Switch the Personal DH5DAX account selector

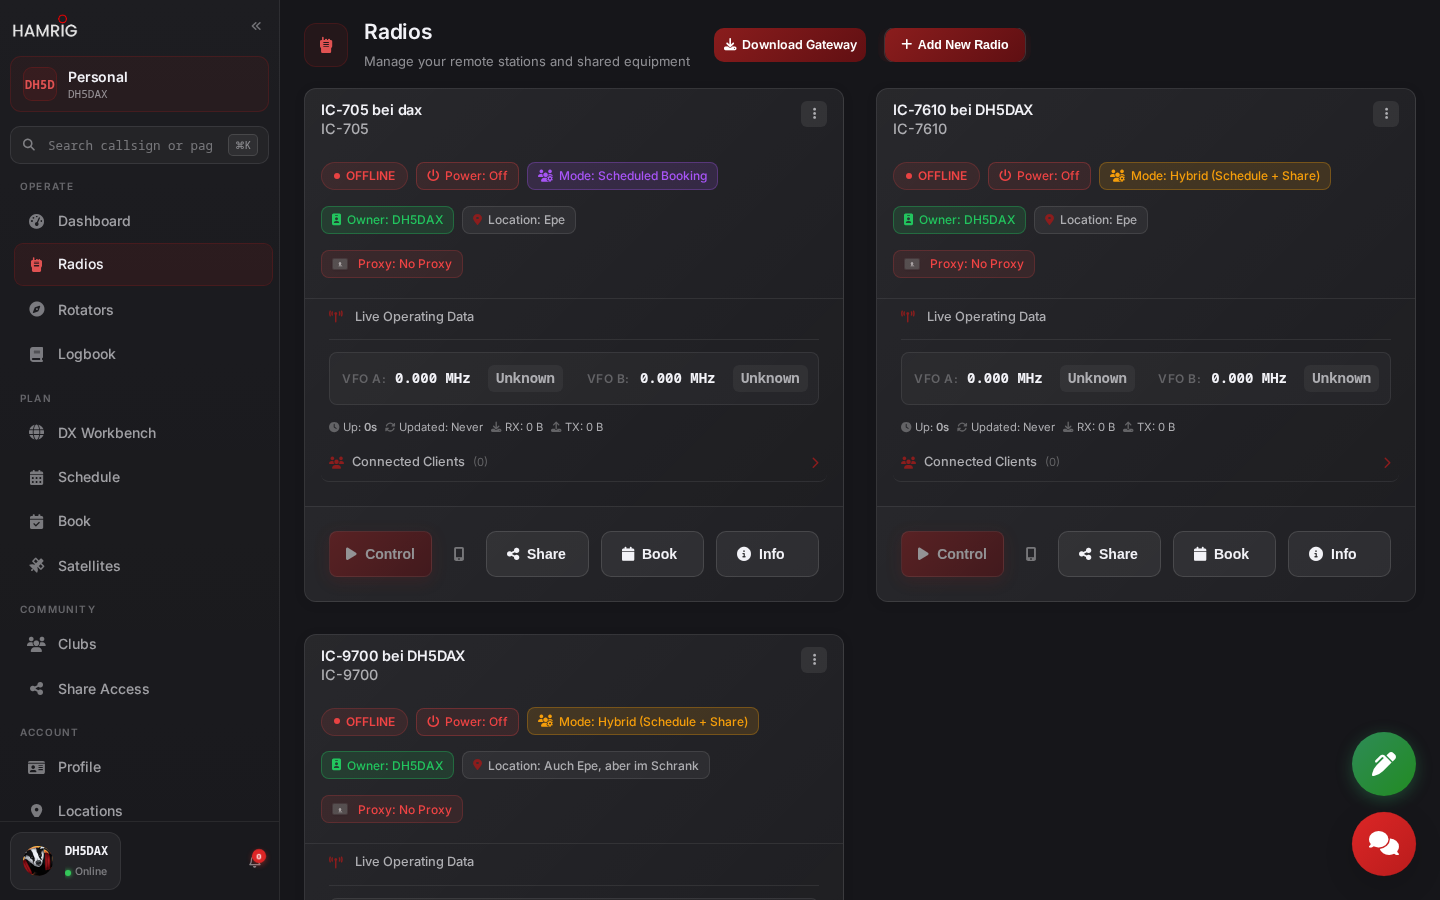(x=139, y=84)
